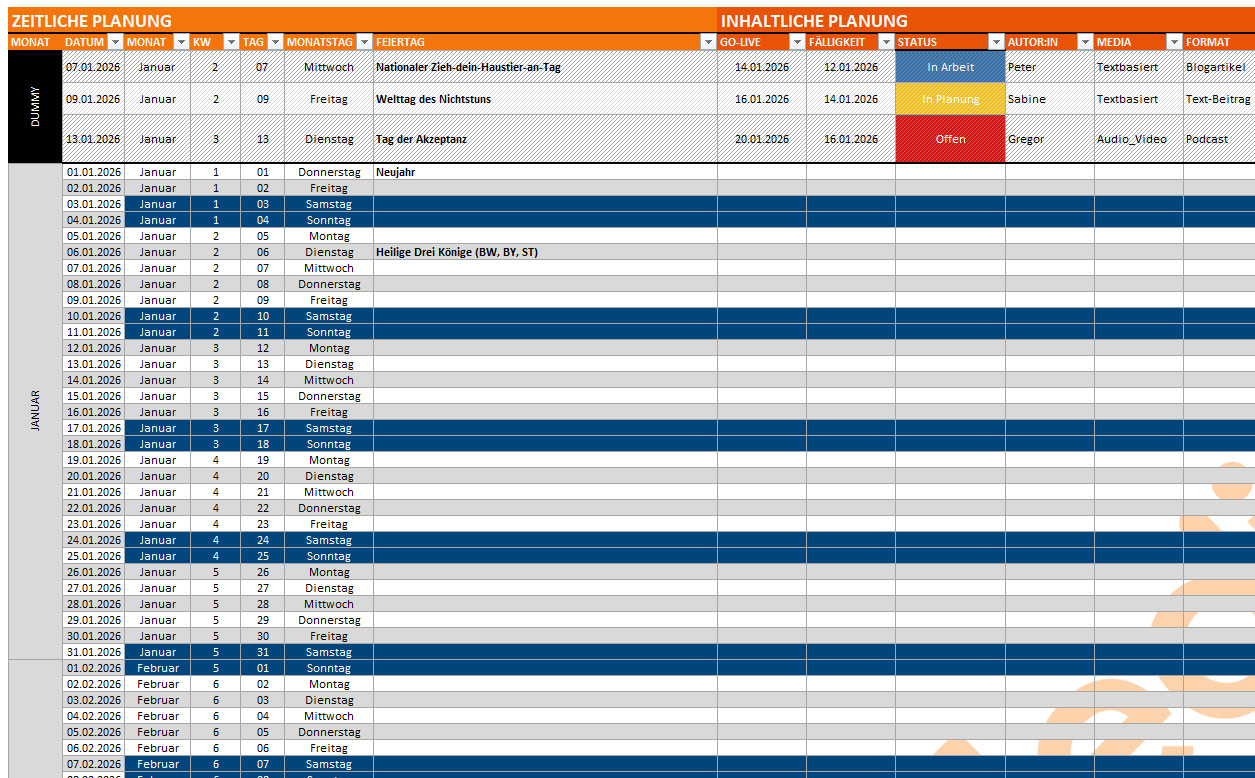Select 'Montag' in the 12.01.2026 row
The width and height of the screenshot is (1255, 778).
(x=329, y=348)
